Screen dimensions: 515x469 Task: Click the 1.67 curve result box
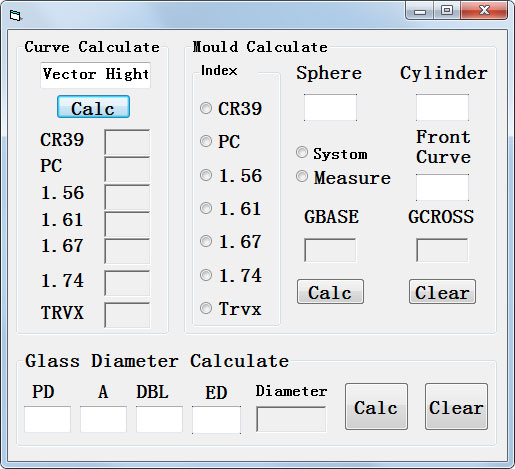(x=127, y=251)
